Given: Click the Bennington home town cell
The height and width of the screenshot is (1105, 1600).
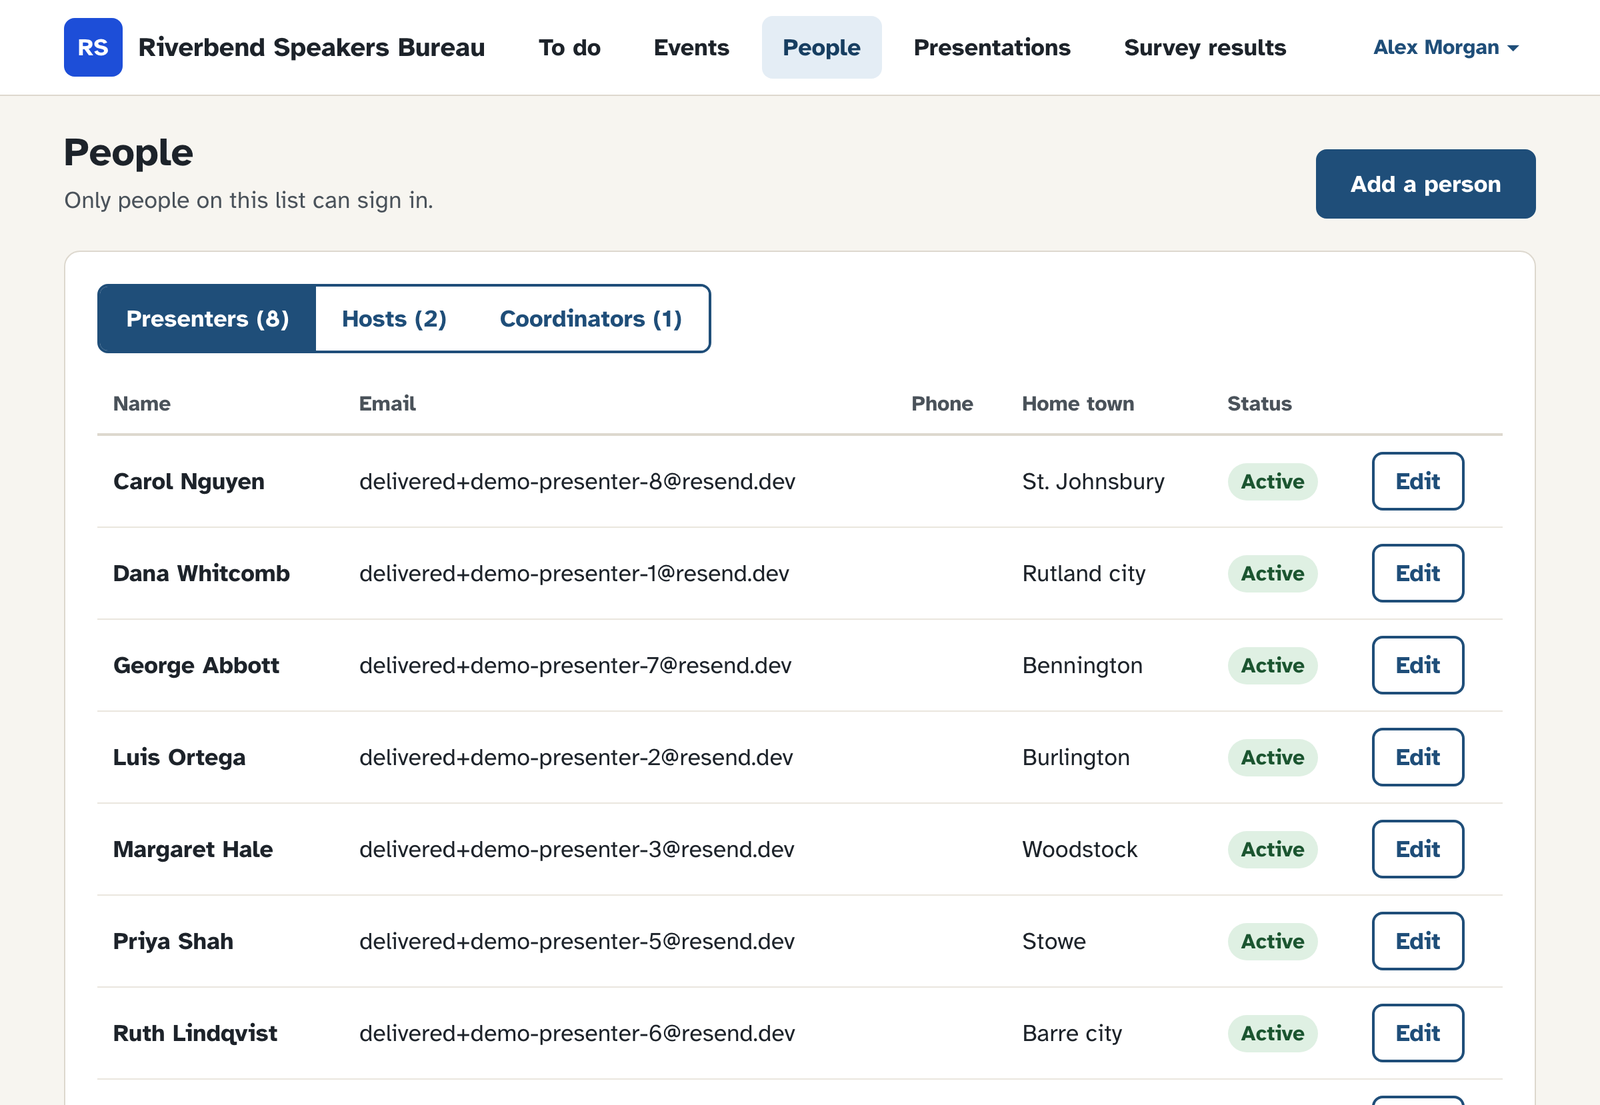Looking at the screenshot, I should coord(1082,666).
